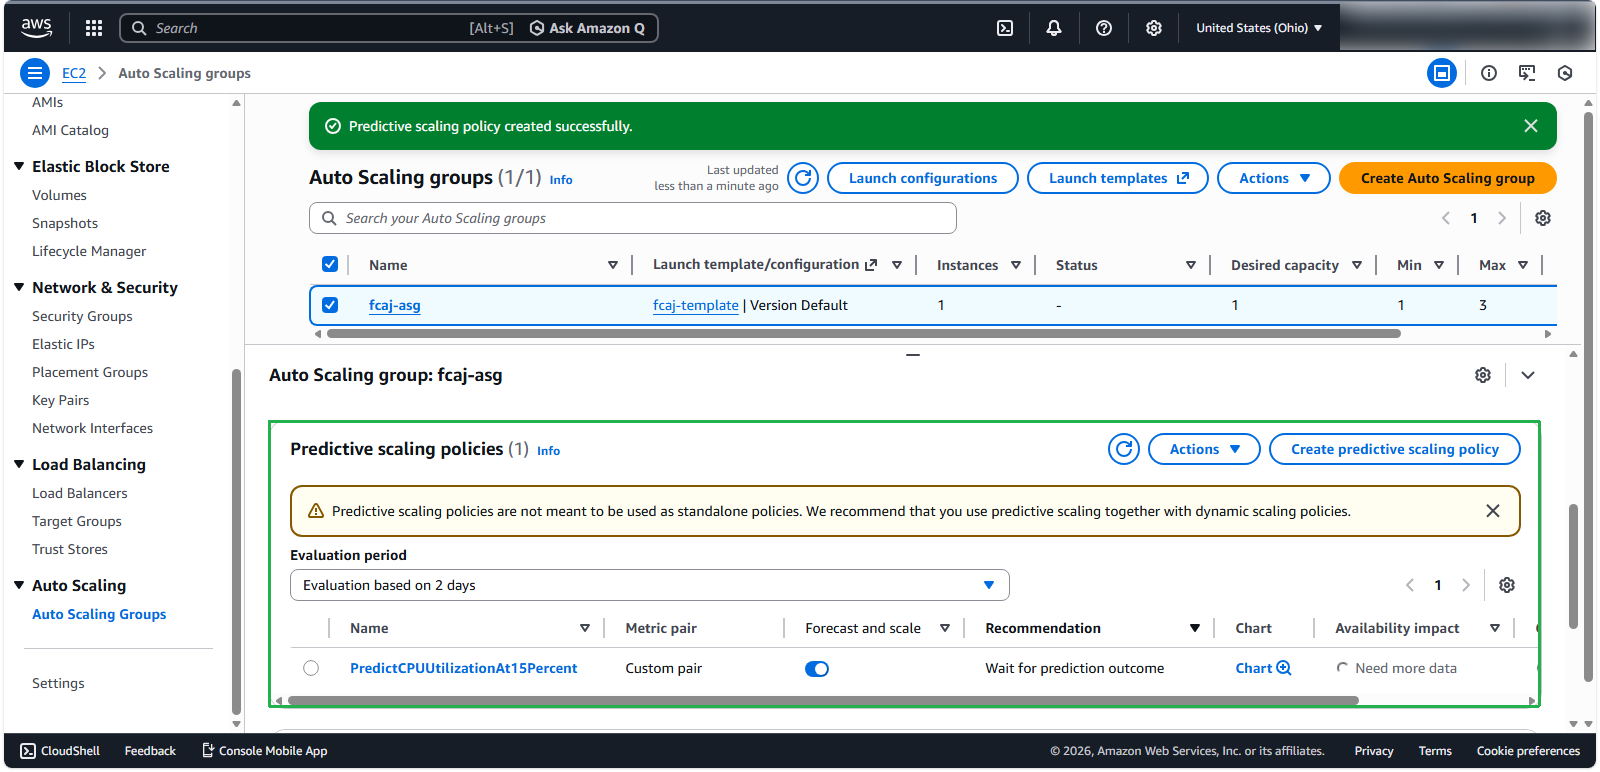The image size is (1600, 772).
Task: Open the Evaluation period dropdown
Action: 650,585
